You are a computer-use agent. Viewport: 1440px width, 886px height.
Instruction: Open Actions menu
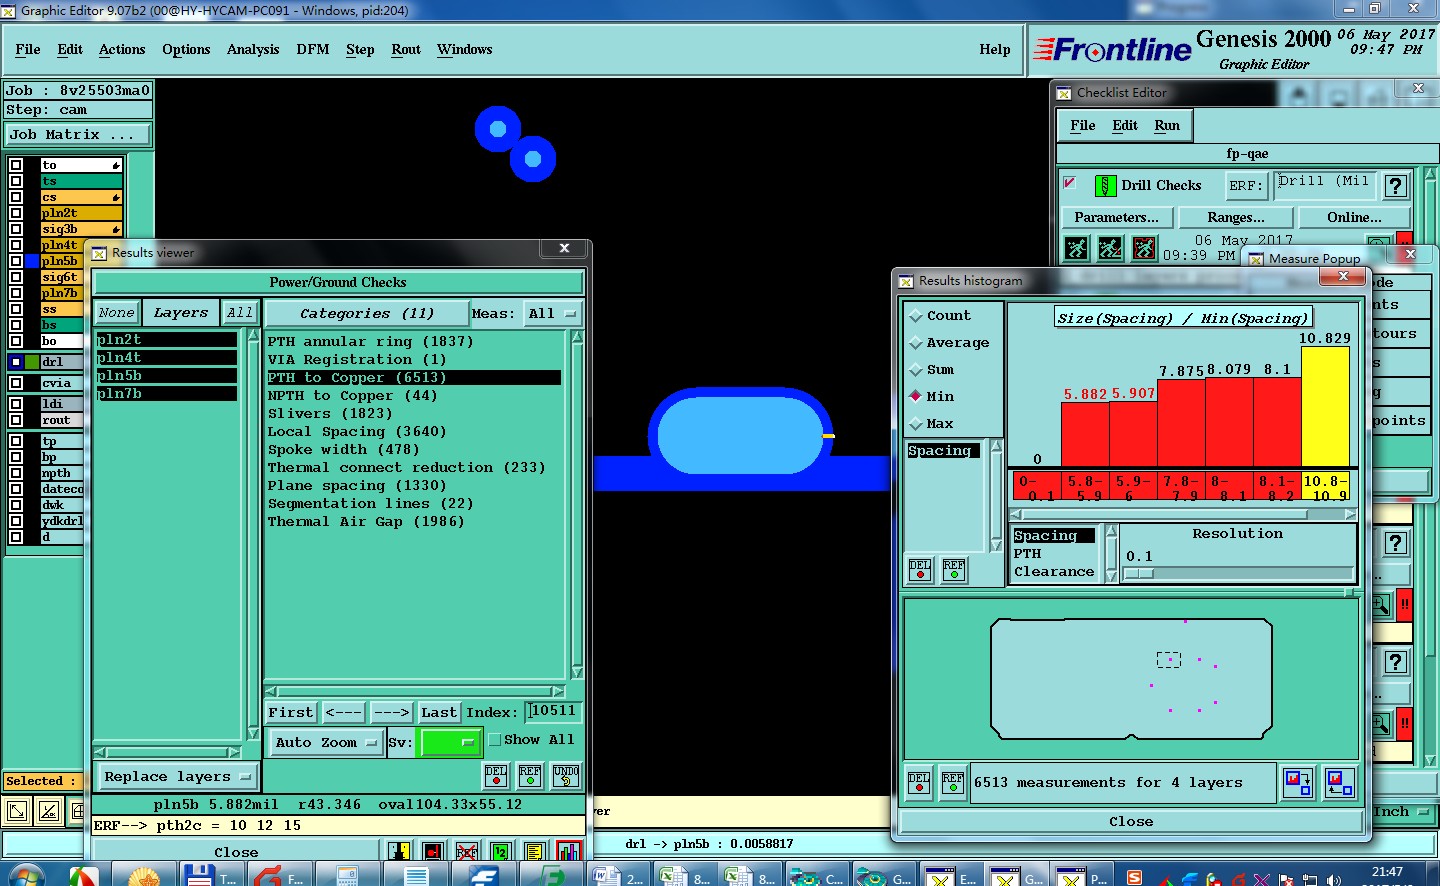pyautogui.click(x=122, y=49)
